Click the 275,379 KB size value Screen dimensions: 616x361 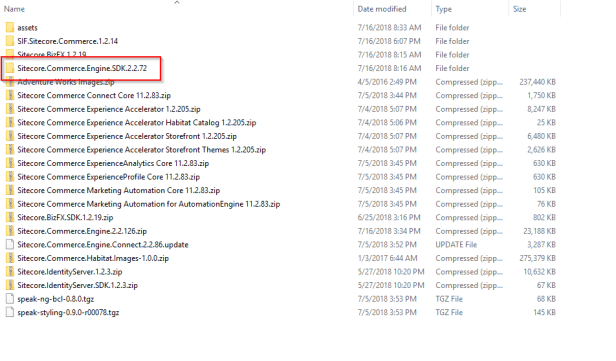[x=537, y=258]
